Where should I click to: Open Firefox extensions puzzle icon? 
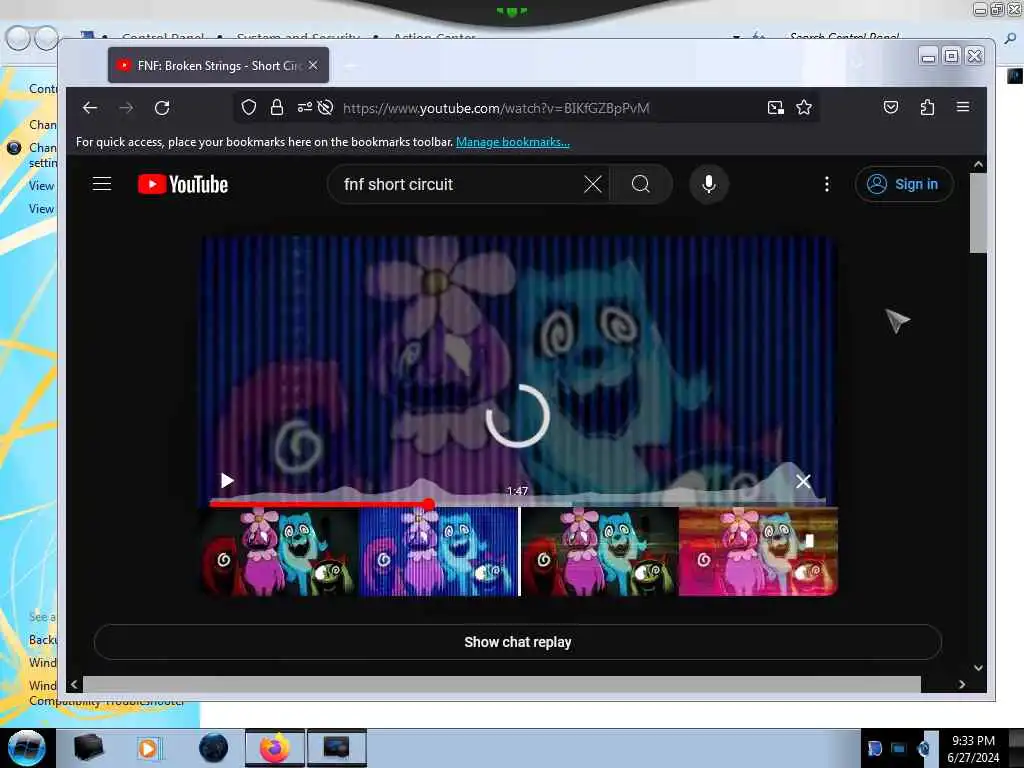(x=927, y=107)
